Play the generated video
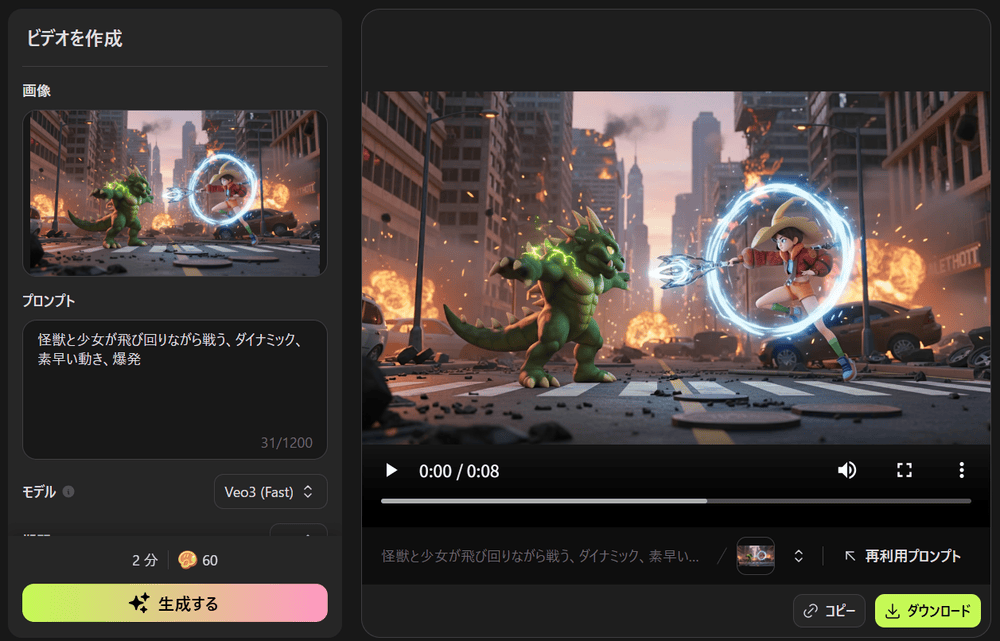 pos(391,471)
